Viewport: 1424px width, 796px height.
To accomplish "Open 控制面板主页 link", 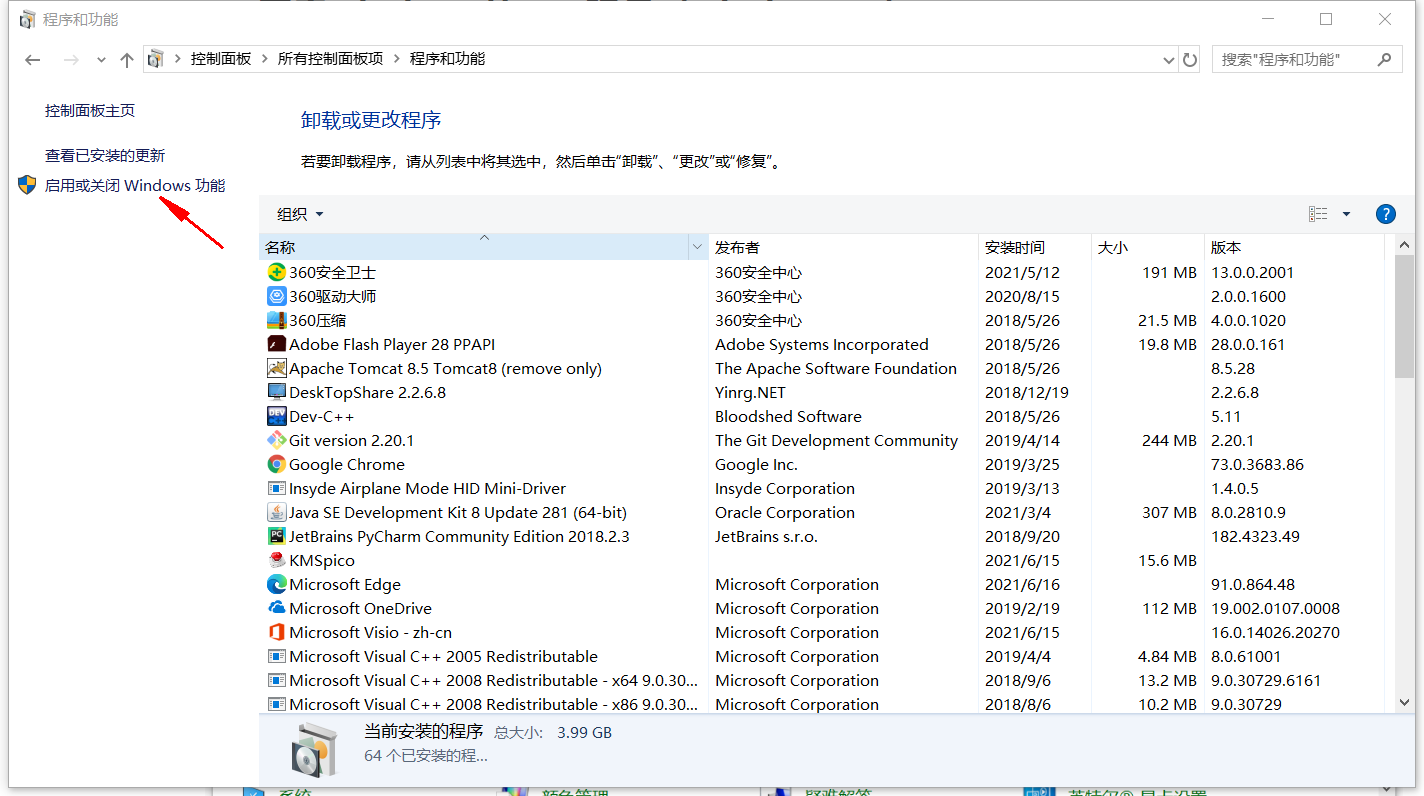I will click(90, 111).
